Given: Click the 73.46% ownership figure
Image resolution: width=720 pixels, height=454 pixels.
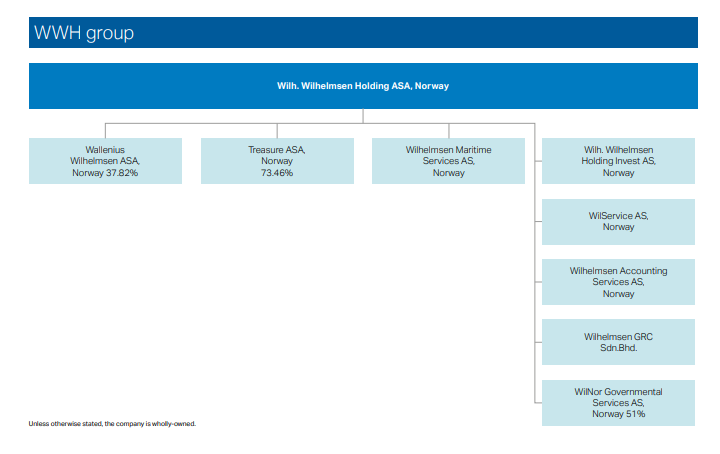Looking at the screenshot, I should pos(277,173).
